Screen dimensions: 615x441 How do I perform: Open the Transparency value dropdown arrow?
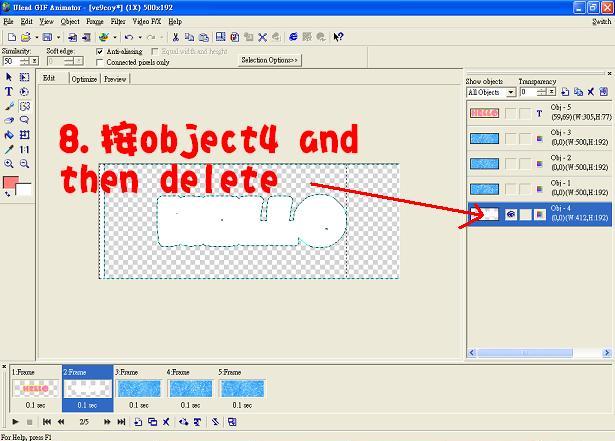tap(550, 92)
